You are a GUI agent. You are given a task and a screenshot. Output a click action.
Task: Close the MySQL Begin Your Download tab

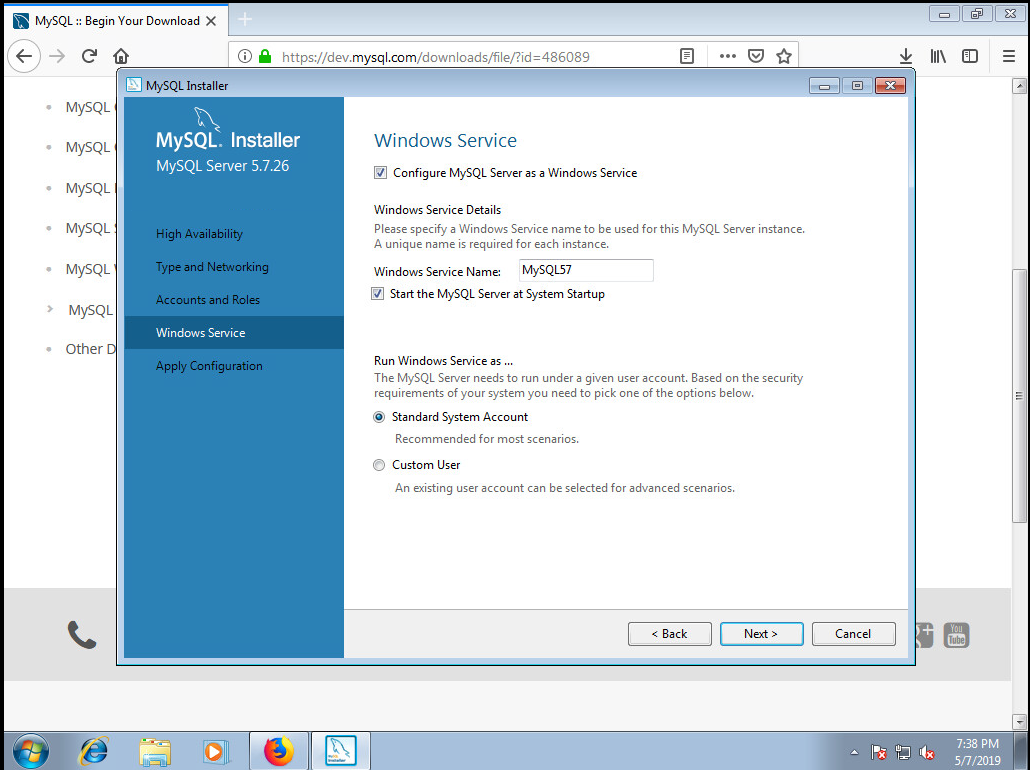point(211,21)
